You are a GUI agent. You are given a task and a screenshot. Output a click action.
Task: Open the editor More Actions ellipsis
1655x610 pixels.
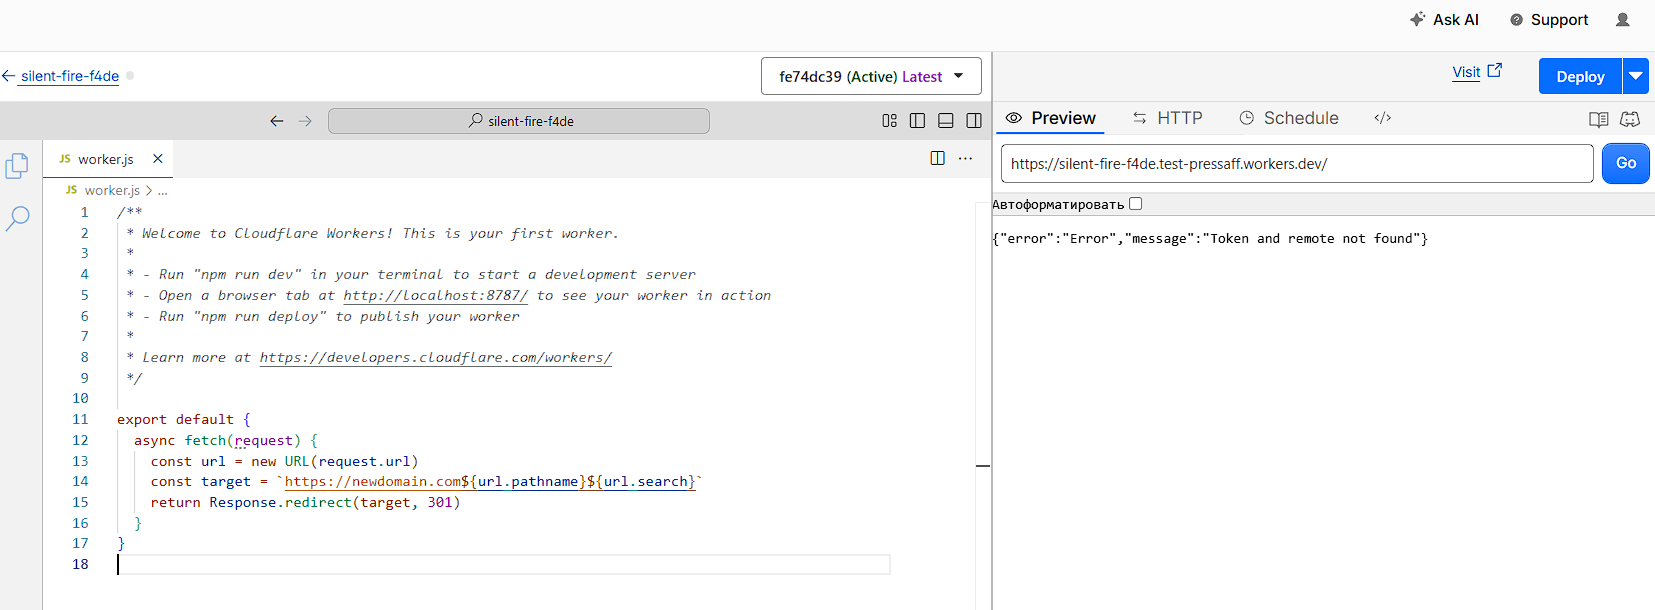coord(965,158)
